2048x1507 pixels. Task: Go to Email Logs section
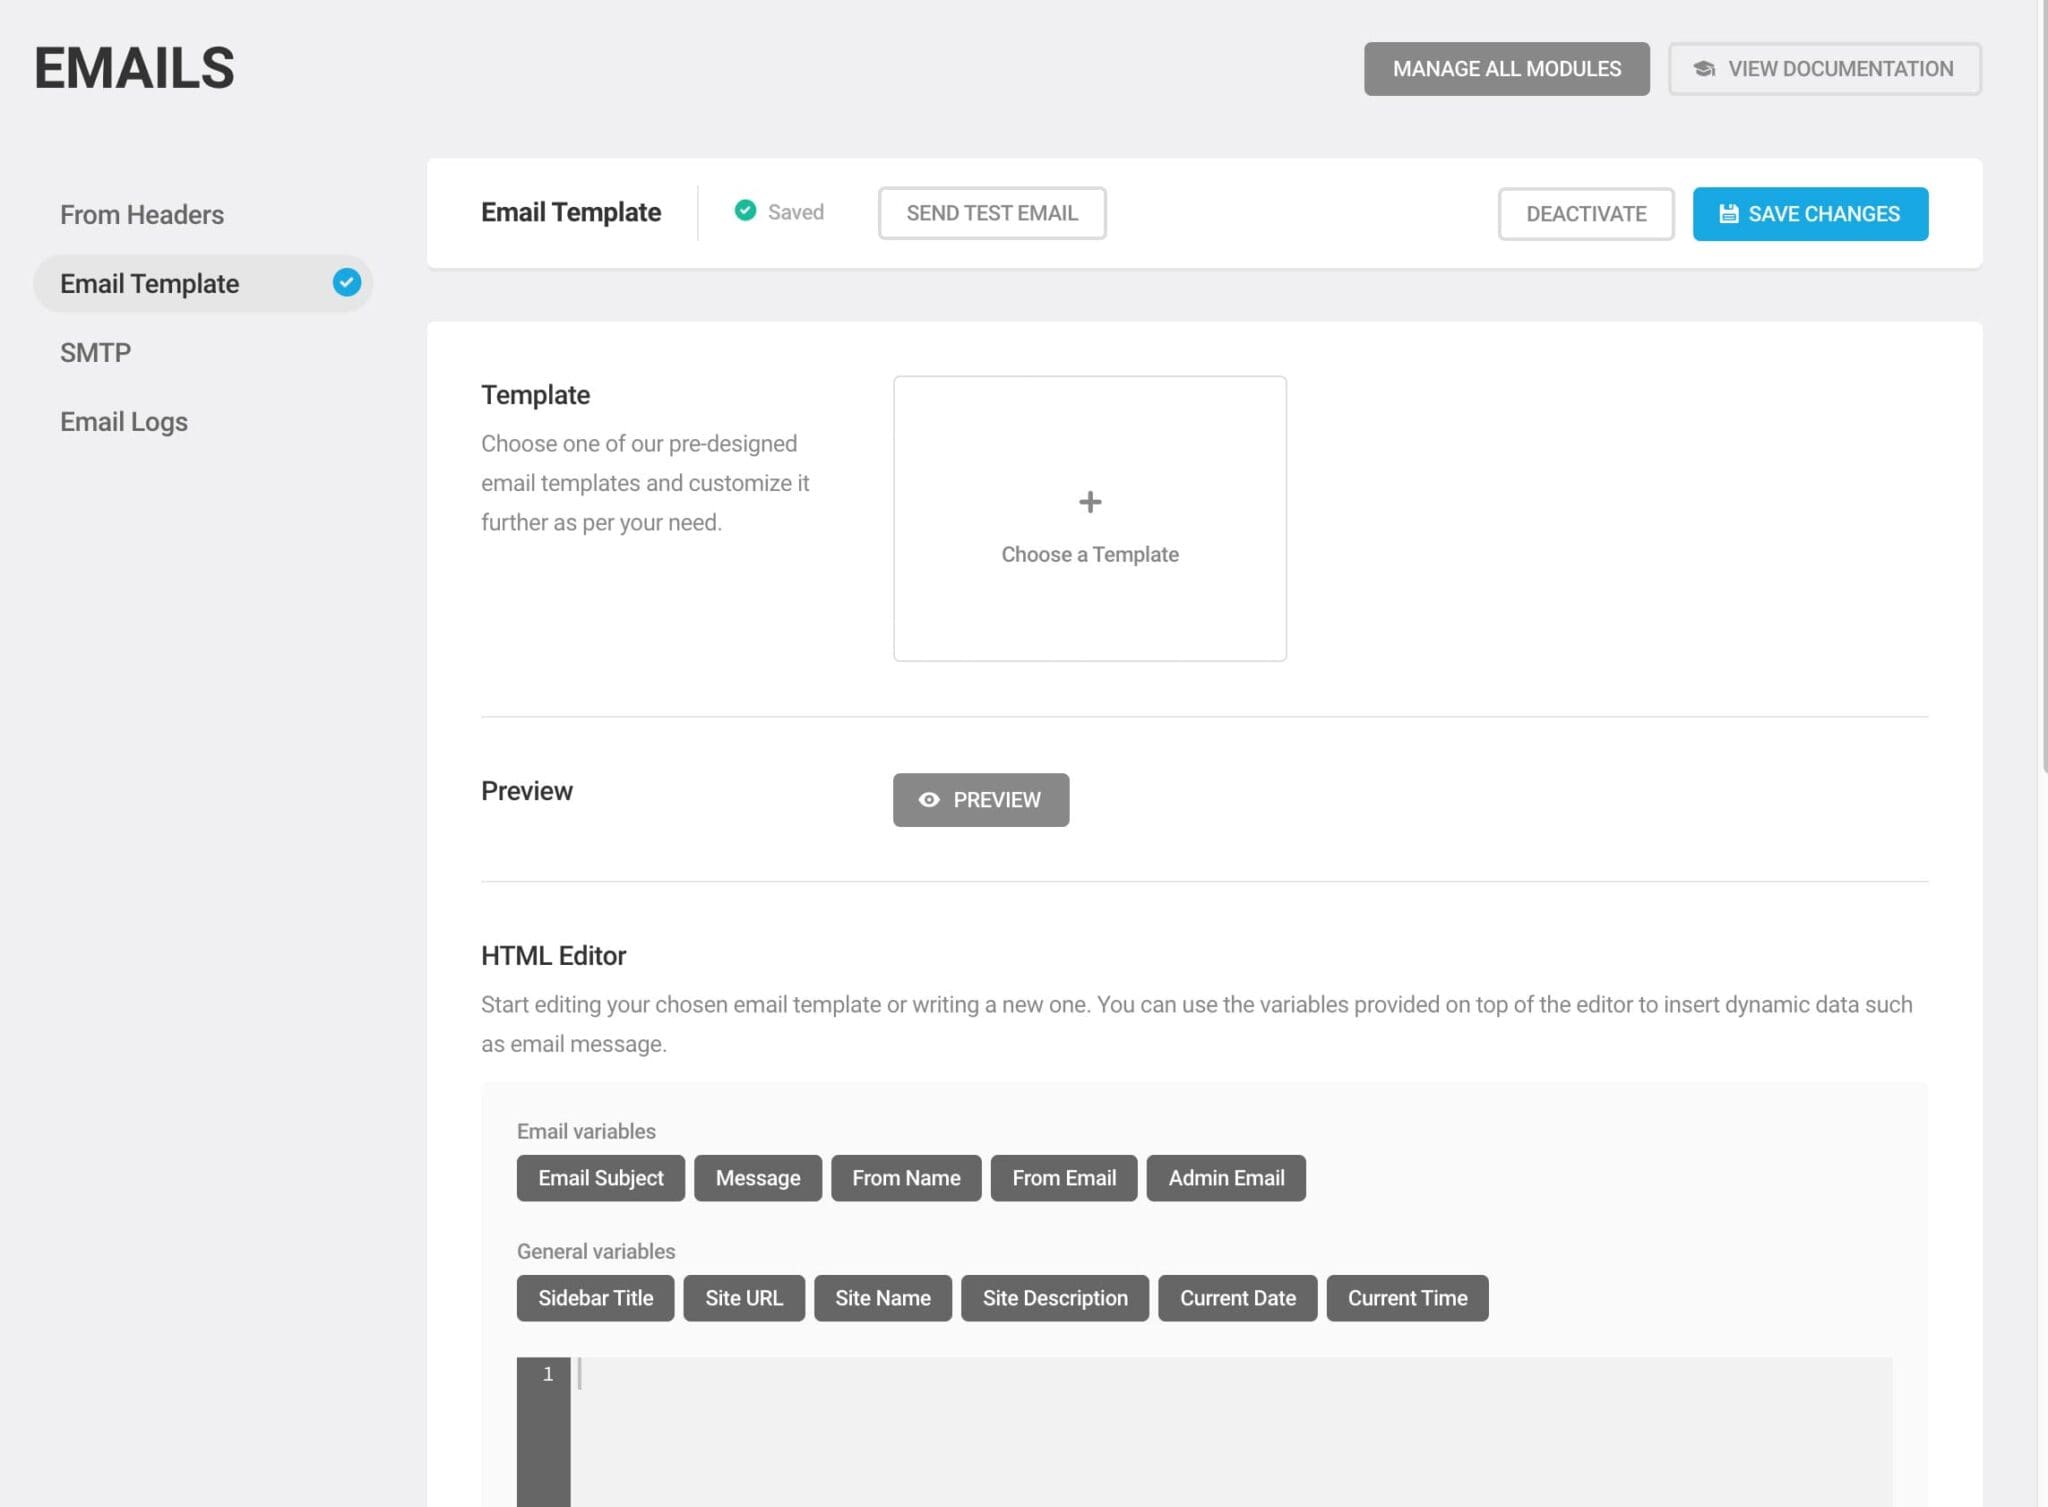(x=124, y=422)
